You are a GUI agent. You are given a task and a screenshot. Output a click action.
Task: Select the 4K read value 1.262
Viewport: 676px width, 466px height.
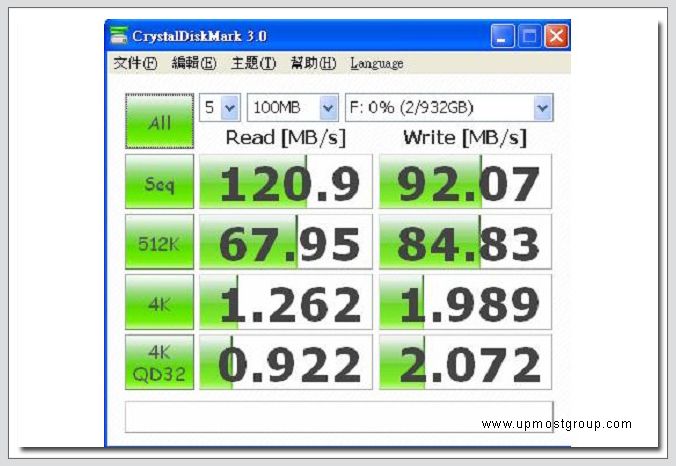click(x=286, y=302)
